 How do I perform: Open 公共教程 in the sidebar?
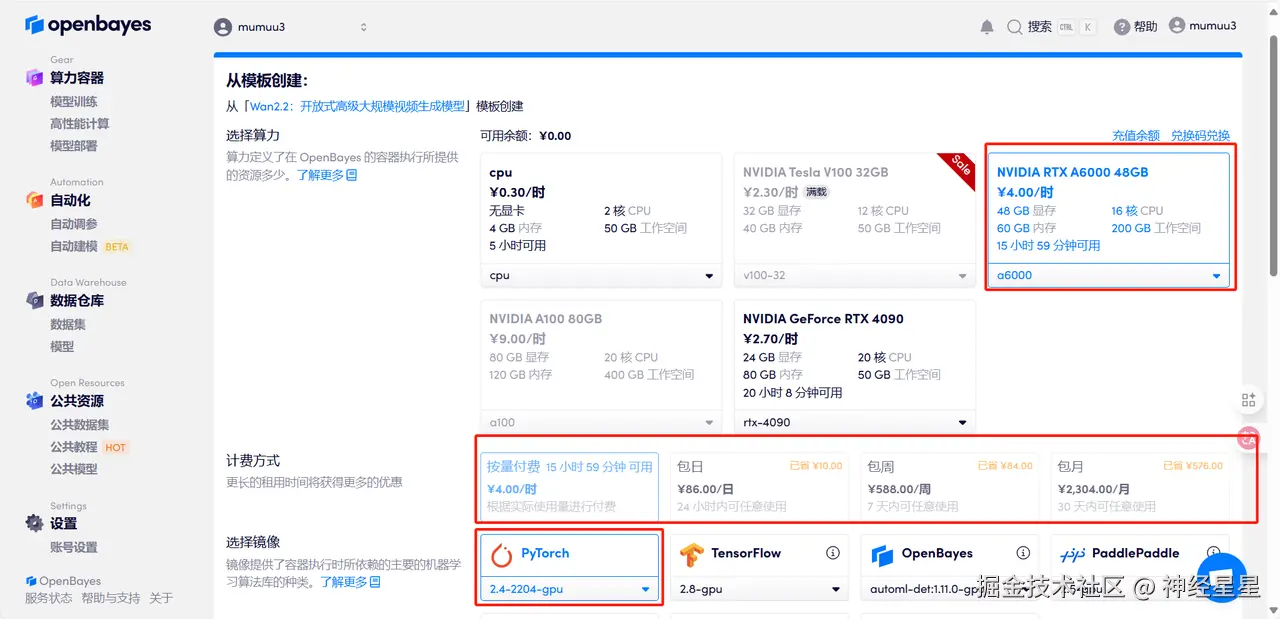pyautogui.click(x=74, y=447)
